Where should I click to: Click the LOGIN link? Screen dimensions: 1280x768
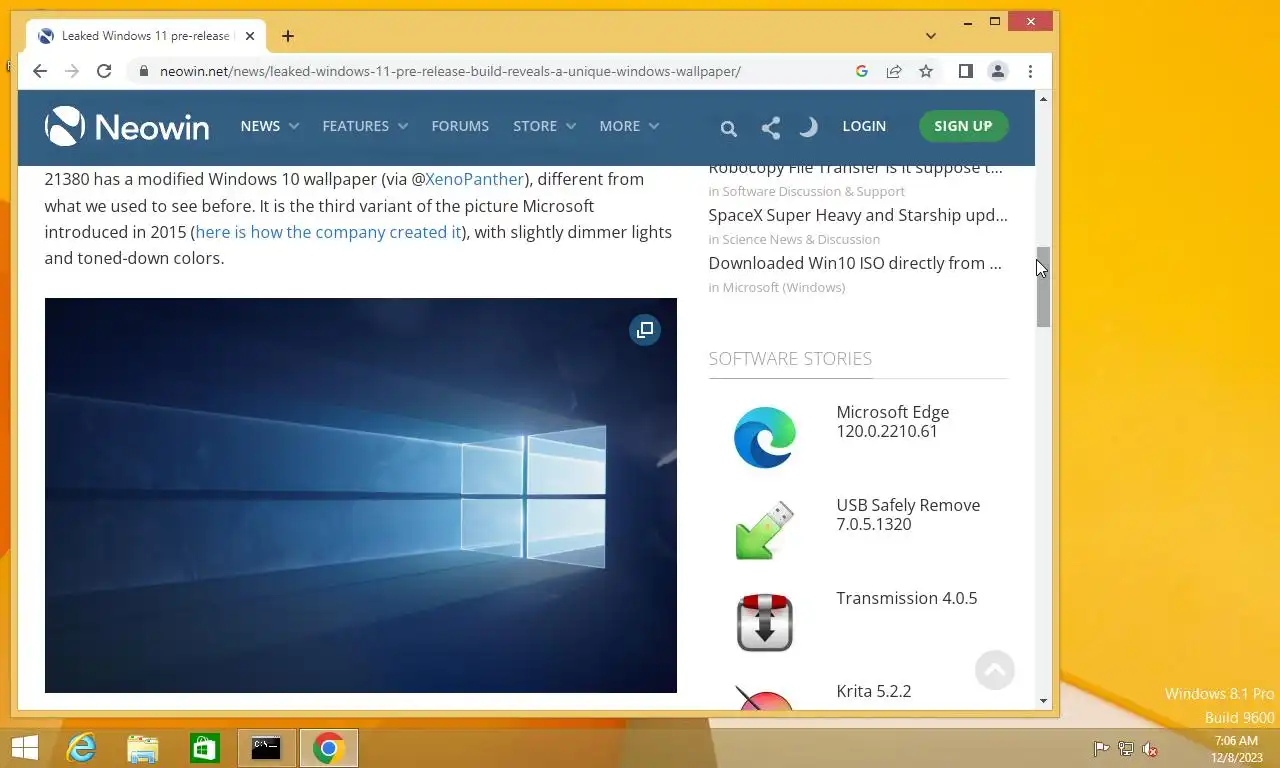(864, 126)
